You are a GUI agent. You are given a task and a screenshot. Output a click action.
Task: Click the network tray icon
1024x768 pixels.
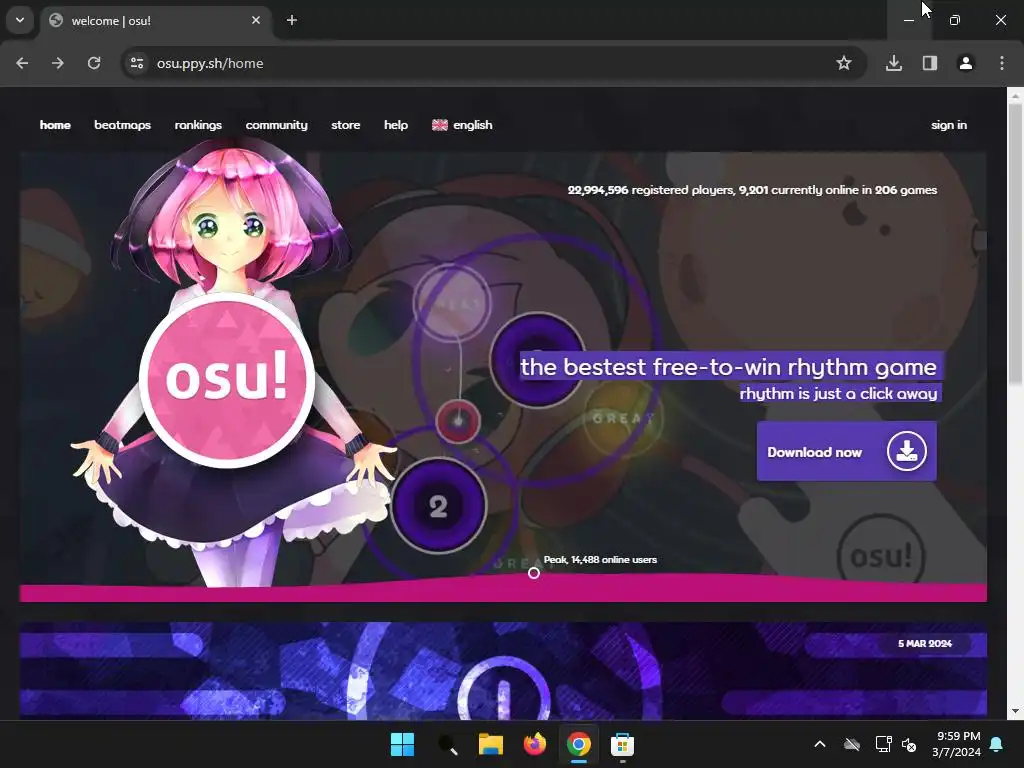pyautogui.click(x=884, y=744)
